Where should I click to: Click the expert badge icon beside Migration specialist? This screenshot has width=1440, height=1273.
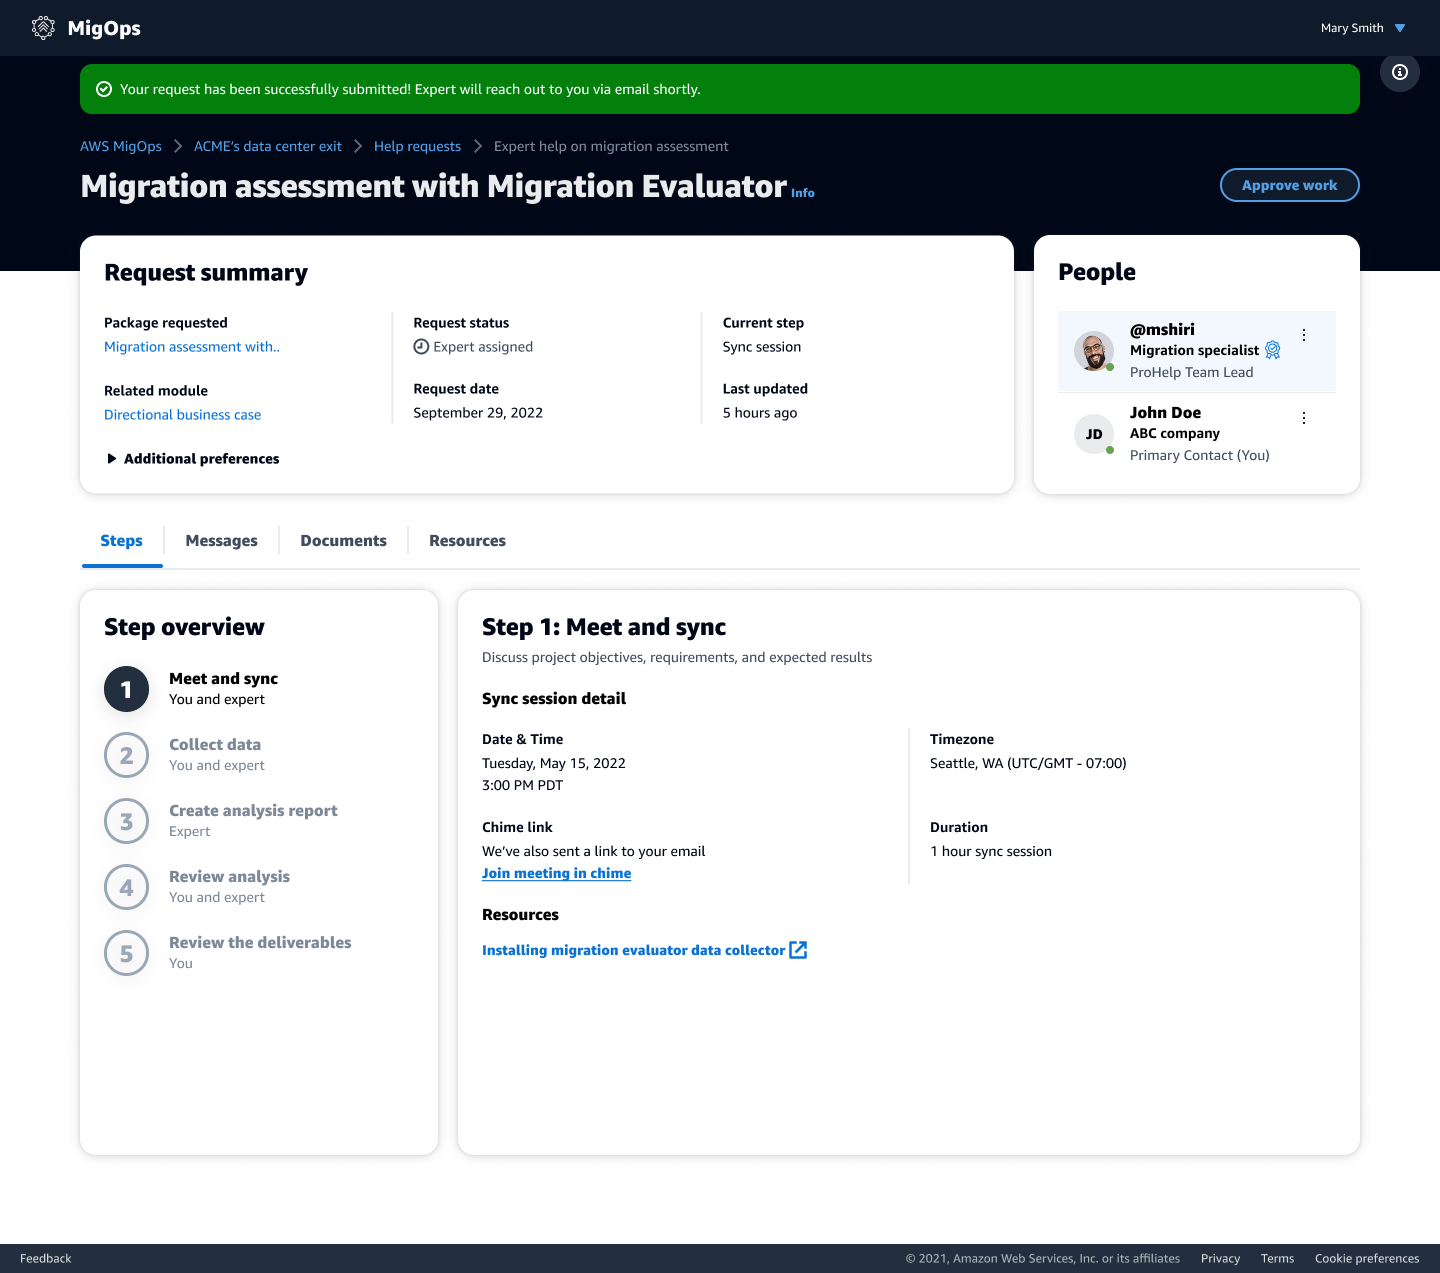coord(1272,350)
